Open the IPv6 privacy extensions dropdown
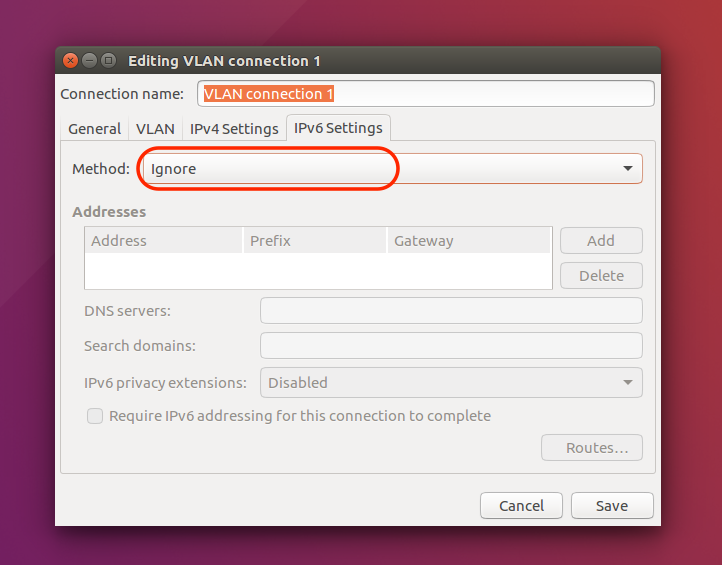This screenshot has height=565, width=722. pos(451,382)
